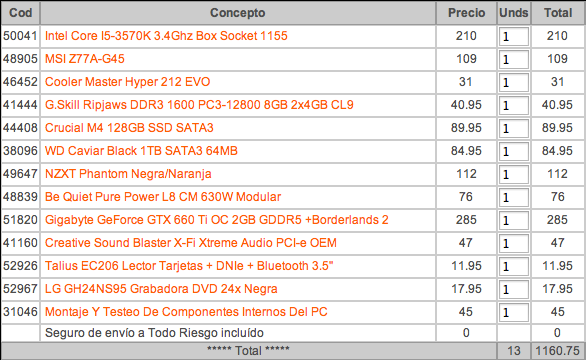
Task: Click the Cooler Master Hyper 212 EVO link
Action: pos(127,82)
